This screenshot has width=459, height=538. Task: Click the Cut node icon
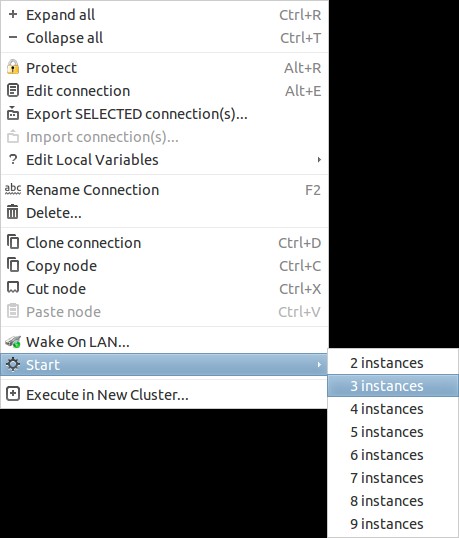[13, 288]
